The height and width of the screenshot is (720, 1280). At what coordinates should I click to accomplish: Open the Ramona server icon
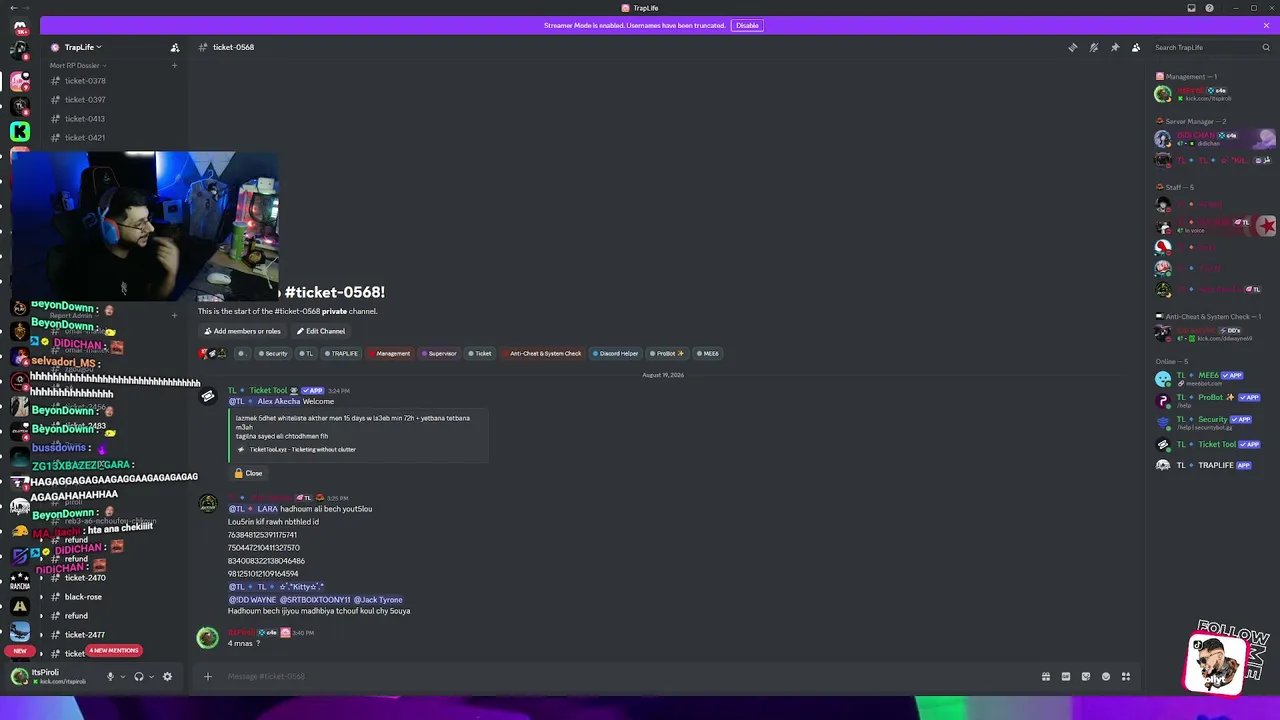pyautogui.click(x=19, y=583)
